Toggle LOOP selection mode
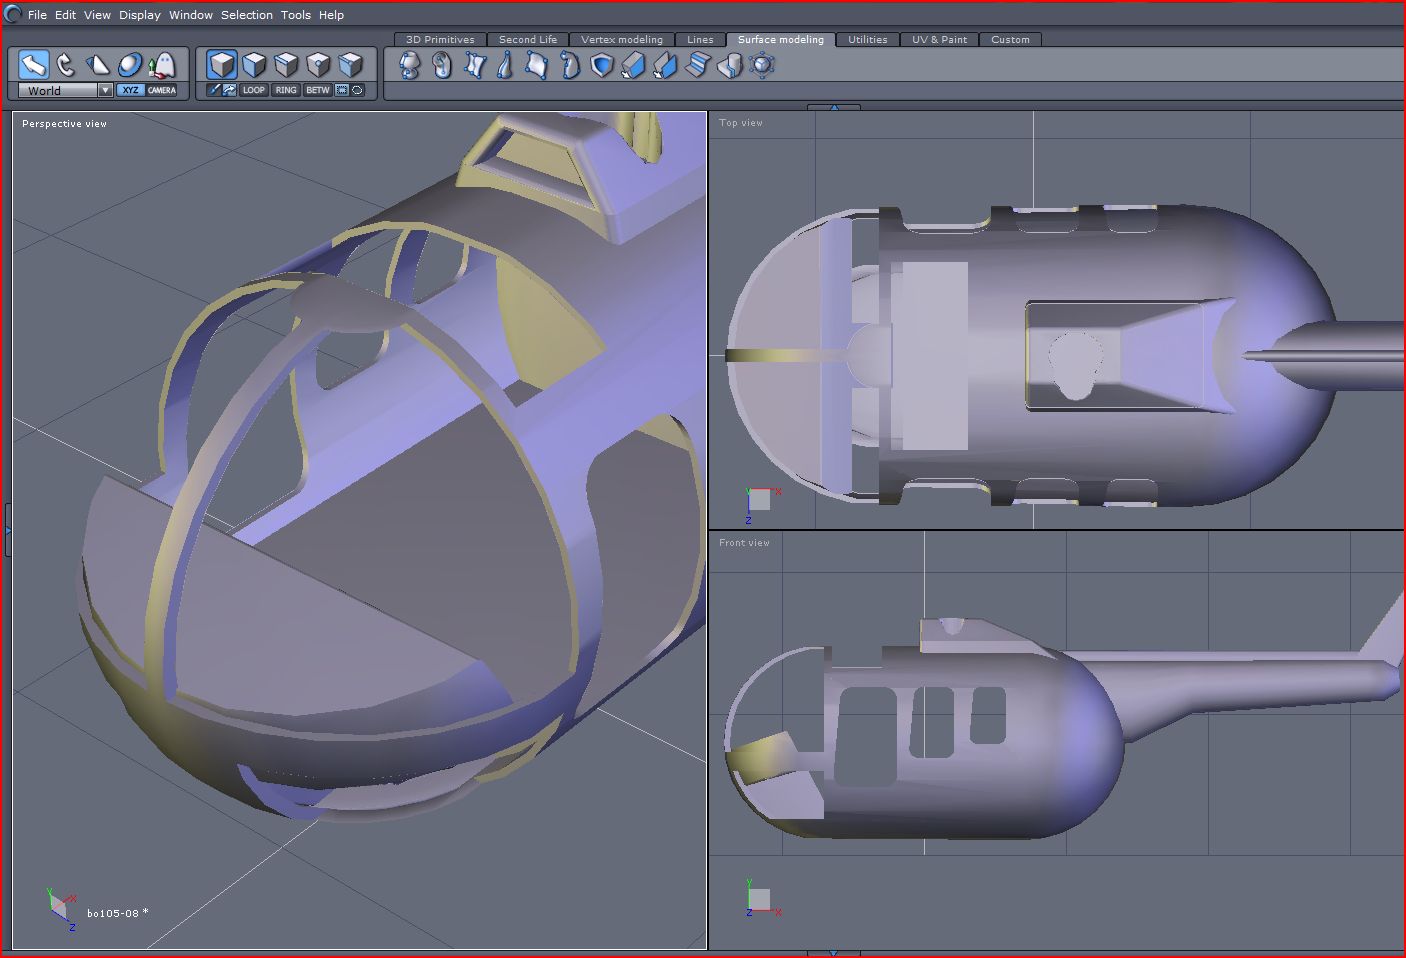The image size is (1406, 958). 254,90
